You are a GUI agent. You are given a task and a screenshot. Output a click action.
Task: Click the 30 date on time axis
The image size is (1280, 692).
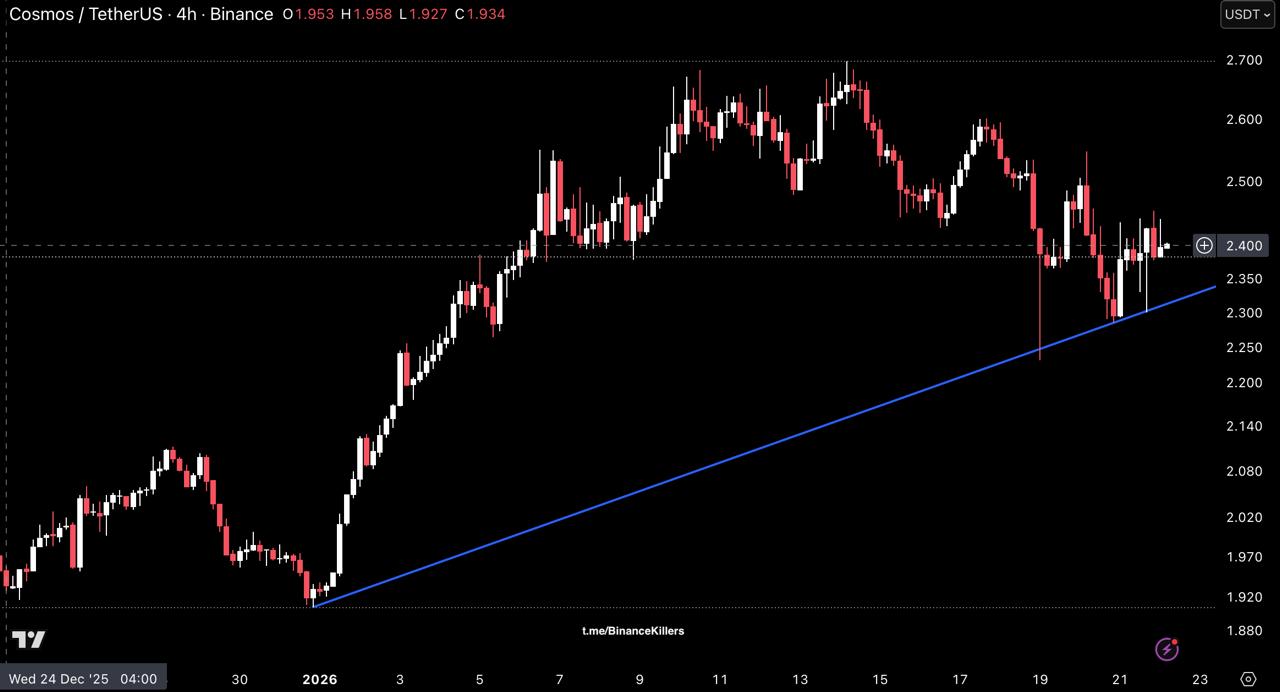pos(240,679)
